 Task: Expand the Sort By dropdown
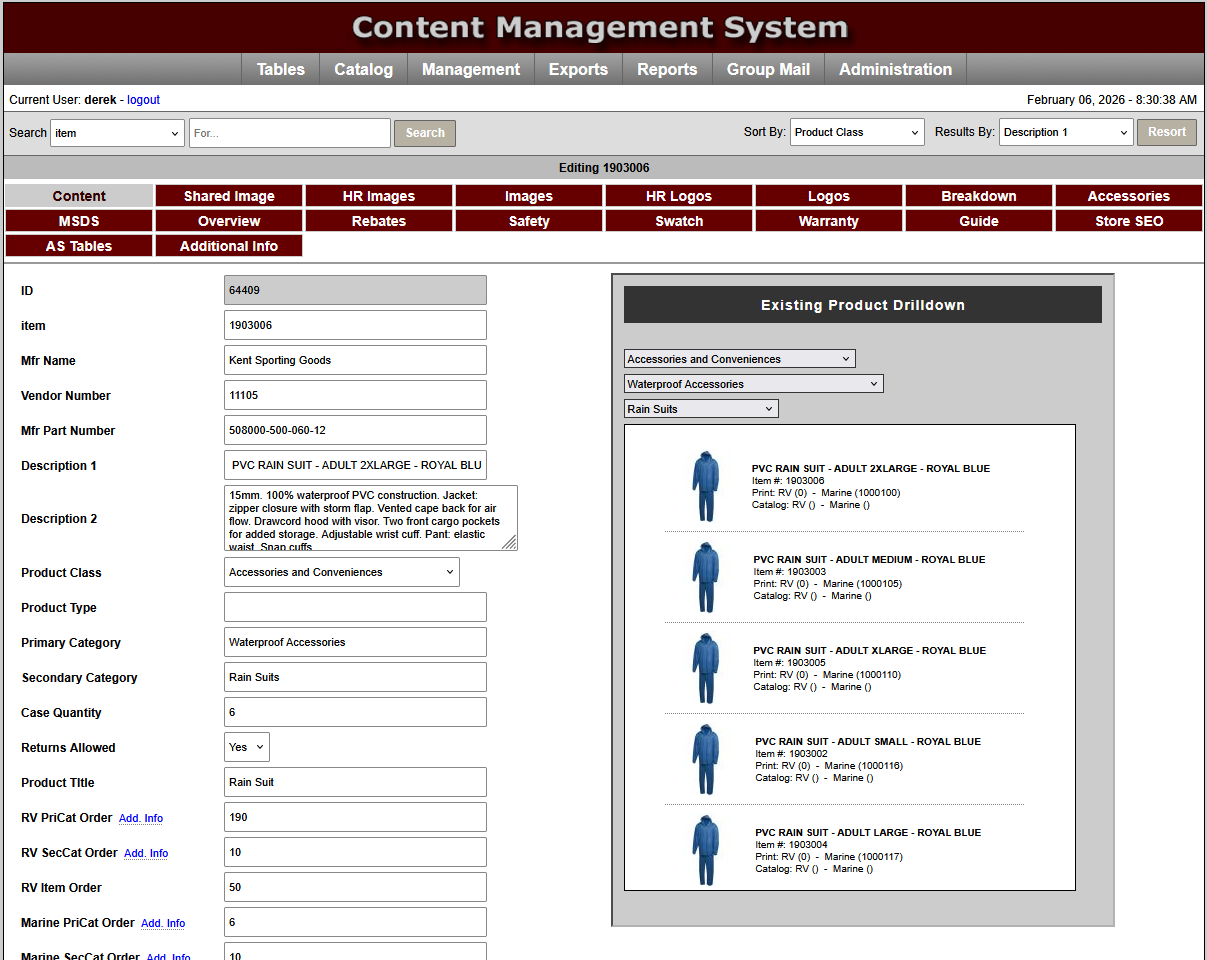(856, 131)
